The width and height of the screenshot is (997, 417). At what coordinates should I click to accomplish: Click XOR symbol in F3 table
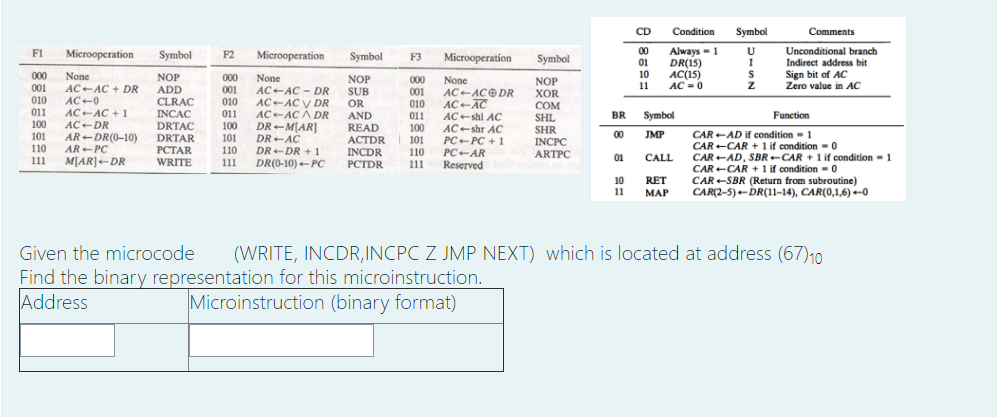click(547, 93)
